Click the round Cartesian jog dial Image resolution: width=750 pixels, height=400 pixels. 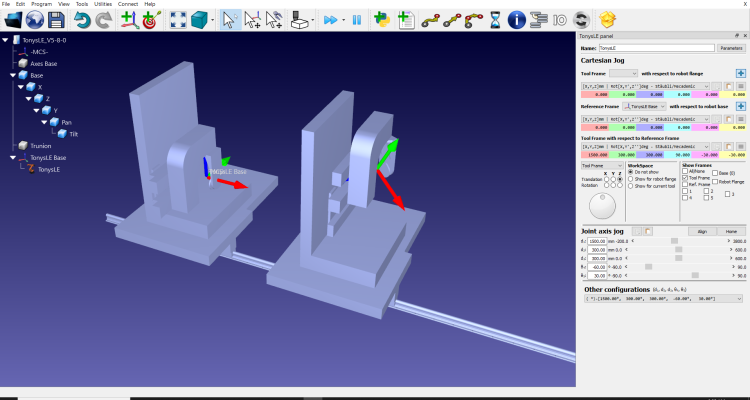coord(603,206)
